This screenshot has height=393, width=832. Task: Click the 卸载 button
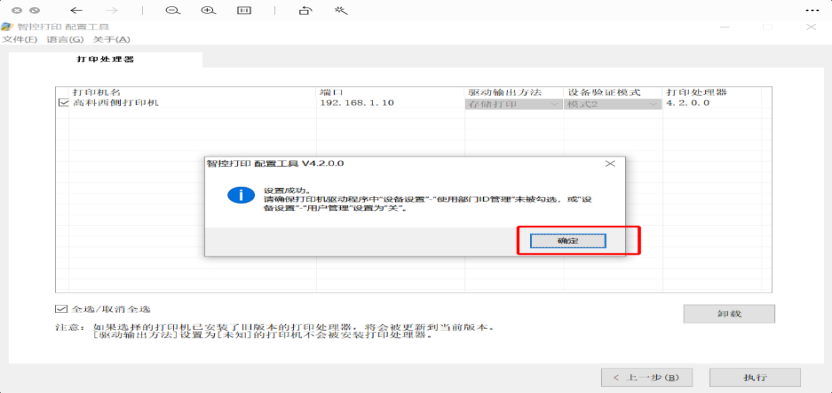(x=729, y=314)
